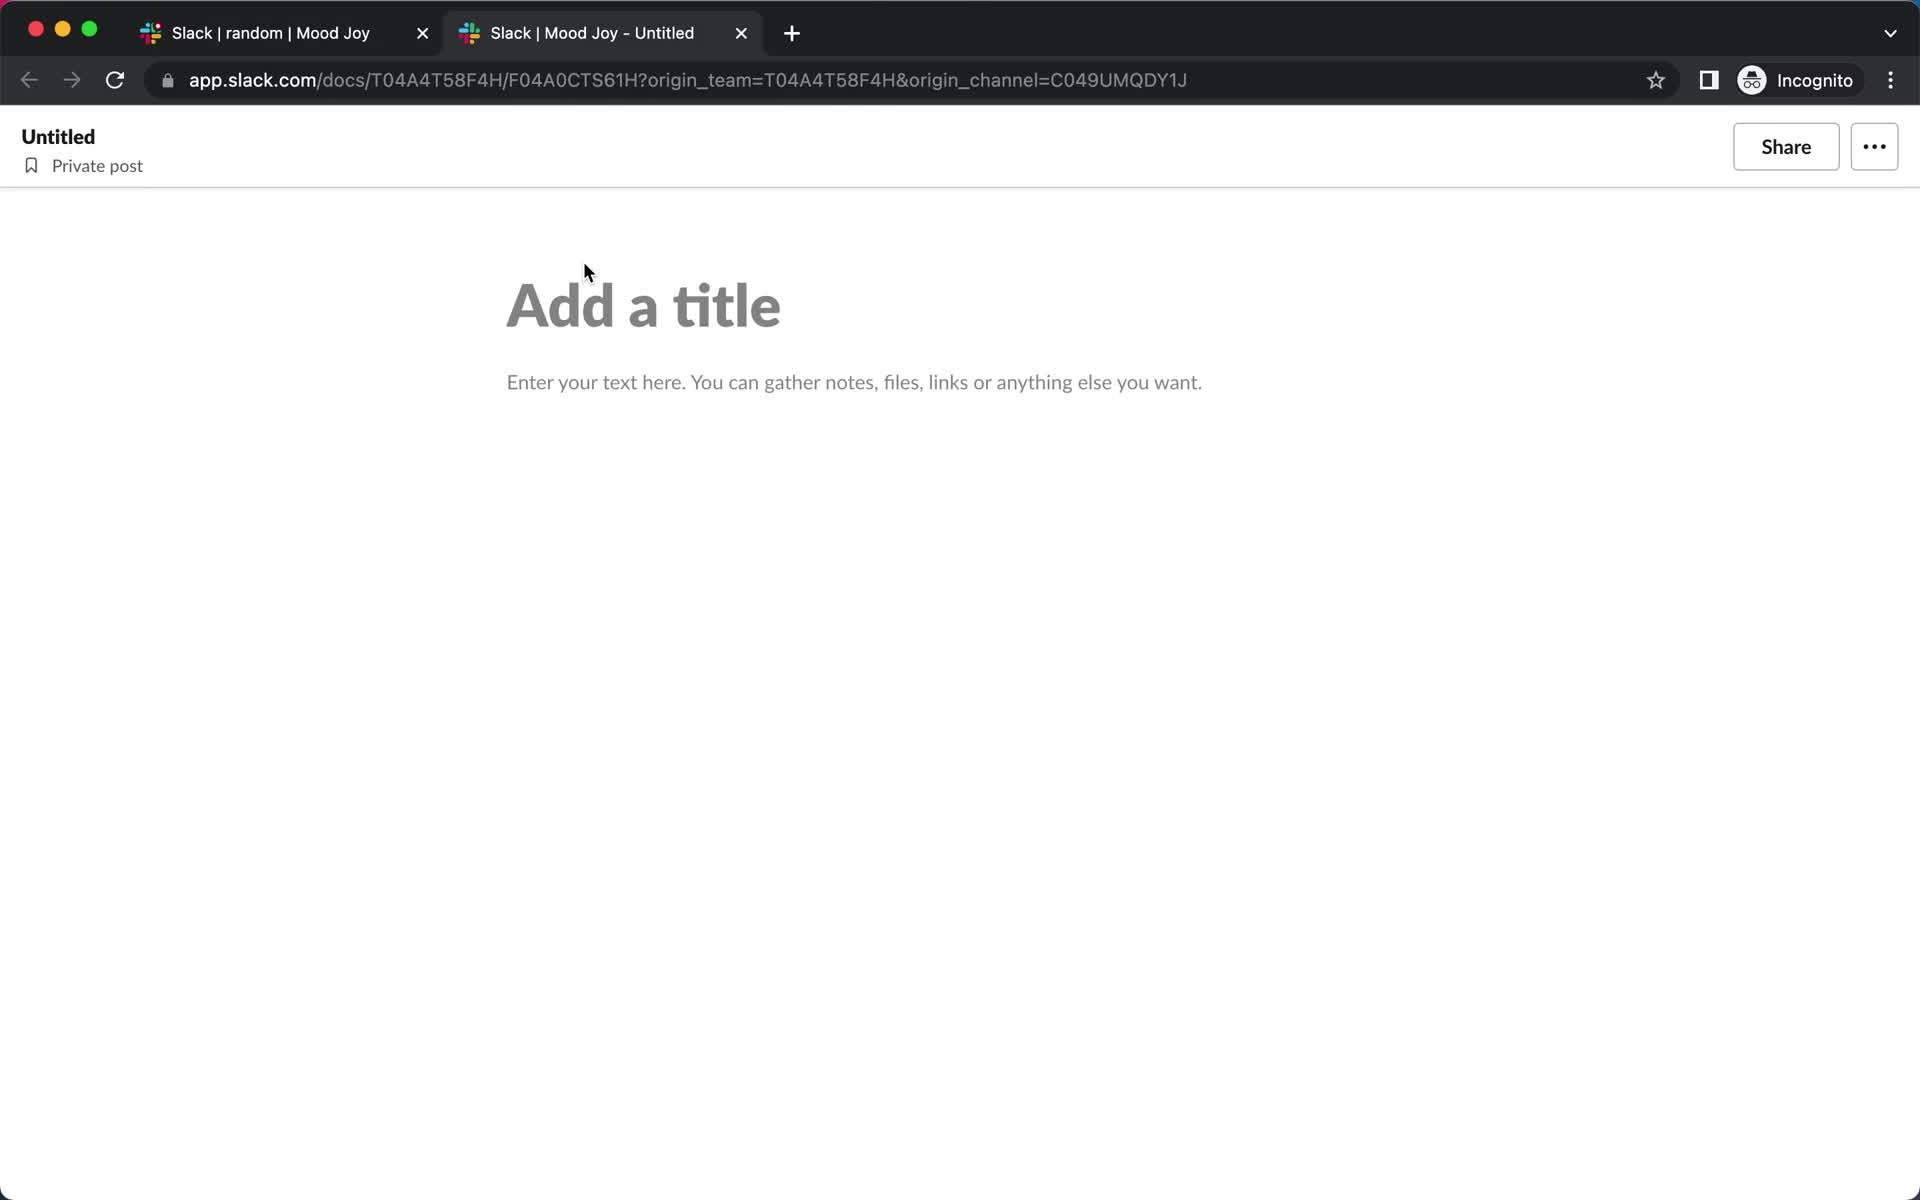Screen dimensions: 1920x1200
Task: Click the bookmark Private post icon
Action: [x=32, y=166]
